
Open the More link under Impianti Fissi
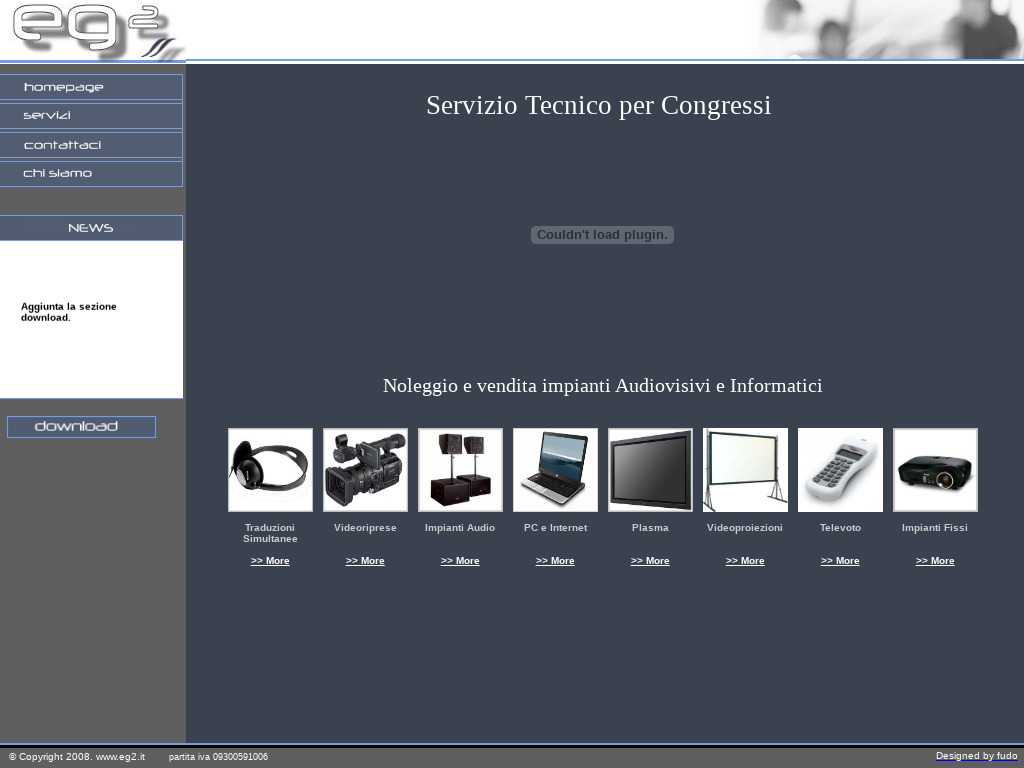click(935, 561)
